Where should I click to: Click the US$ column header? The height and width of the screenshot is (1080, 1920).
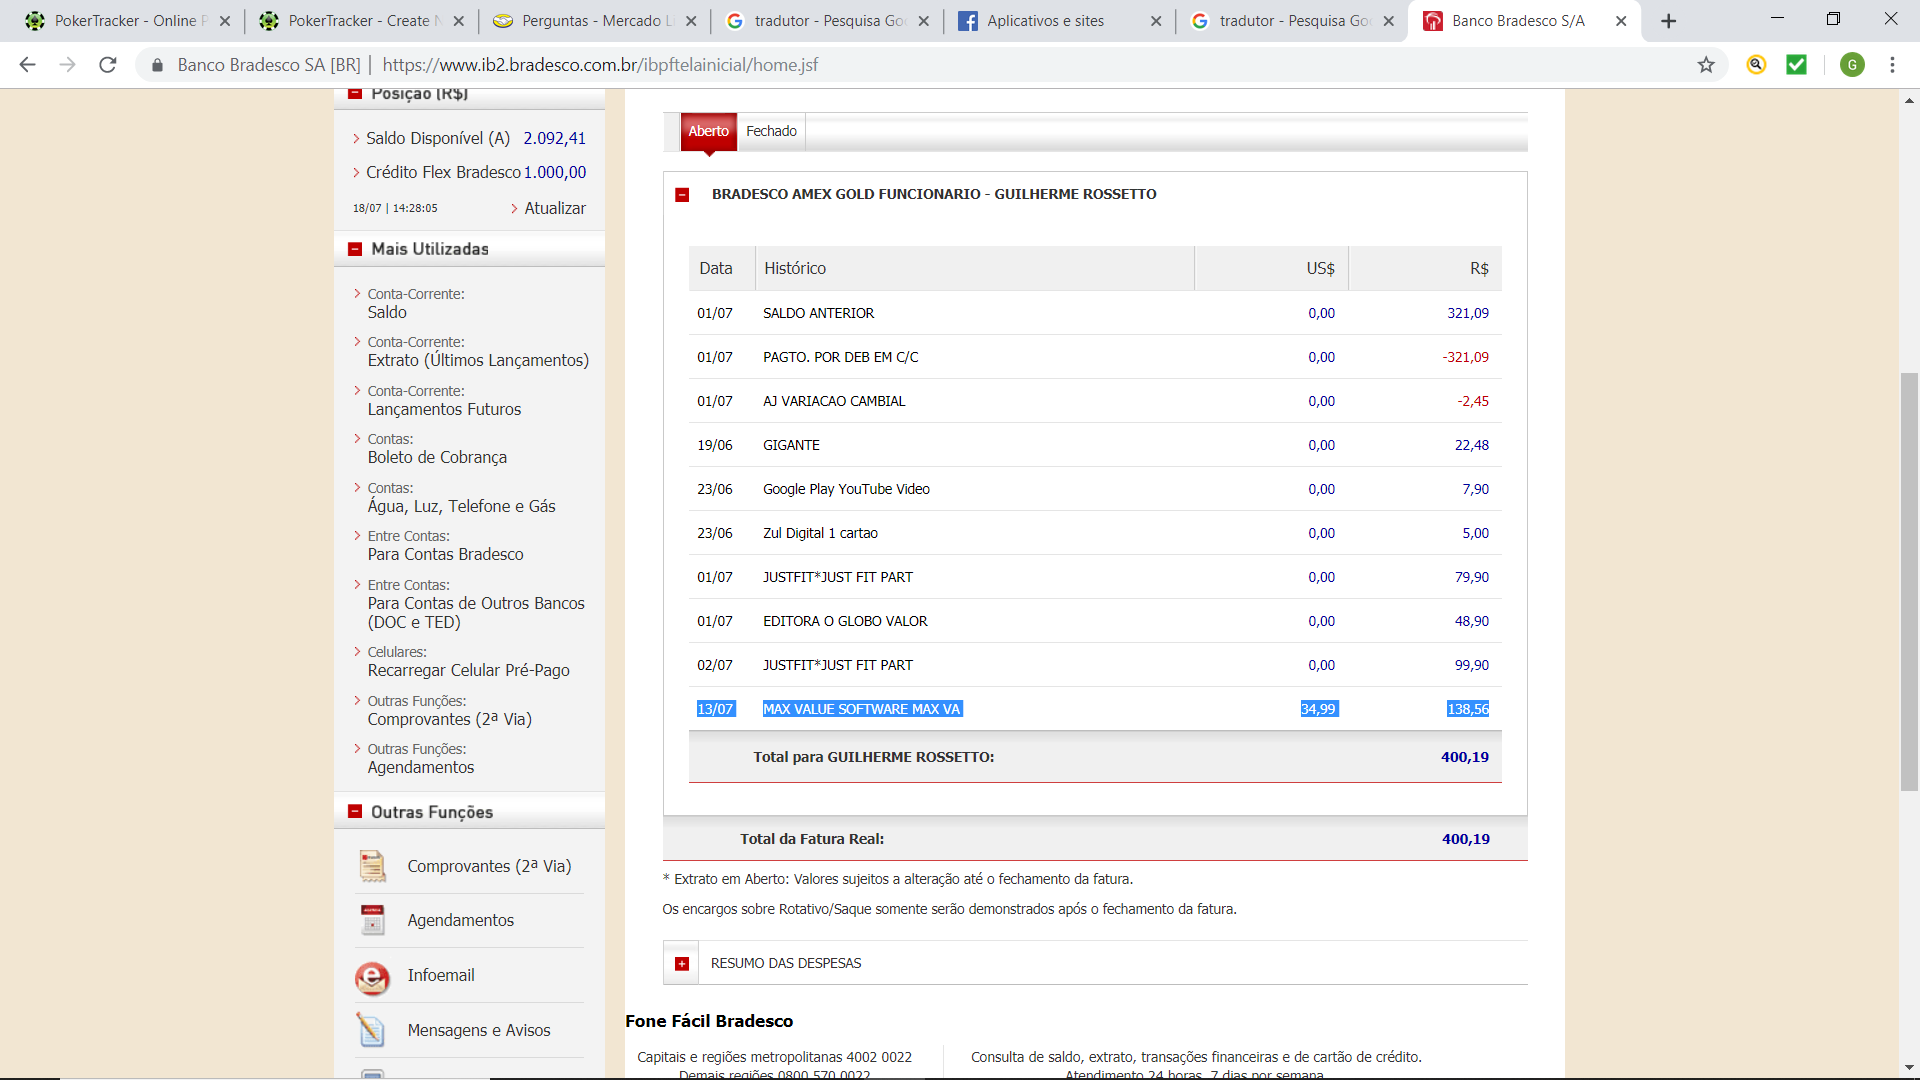[1271, 268]
